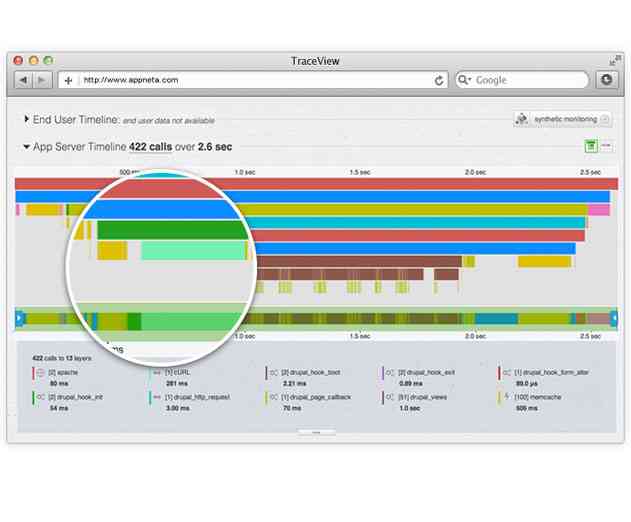Image resolution: width=631 pixels, height=522 pixels.
Task: Select the yellow segment near 2.3 sec
Action: click(545, 262)
